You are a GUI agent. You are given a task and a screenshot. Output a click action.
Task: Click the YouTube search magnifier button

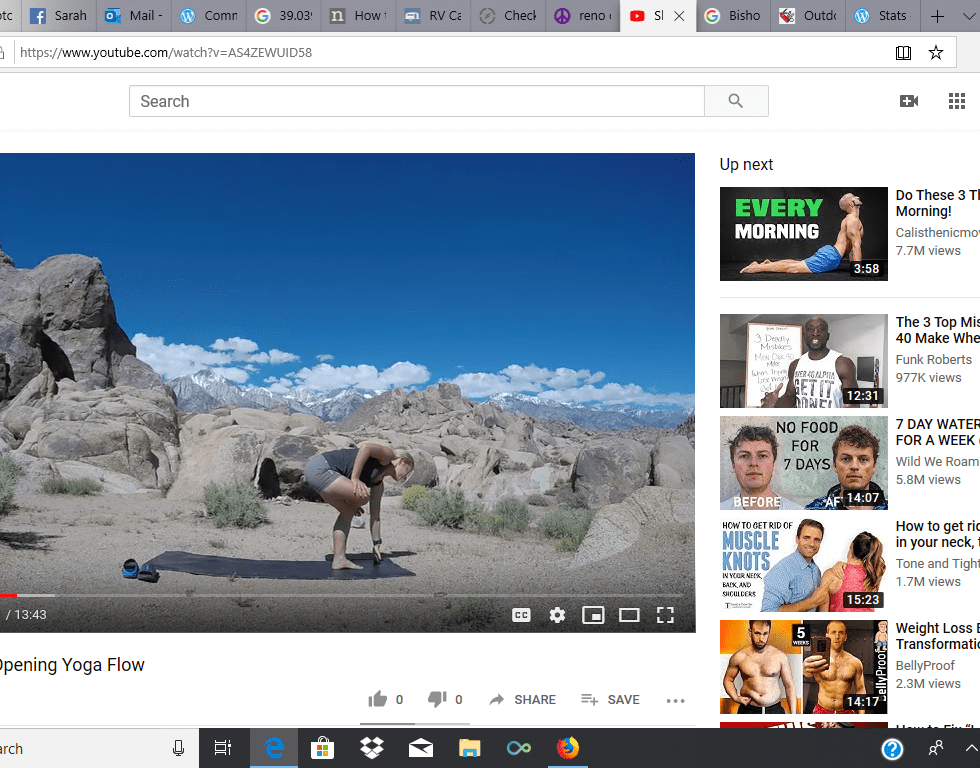[x=736, y=101]
